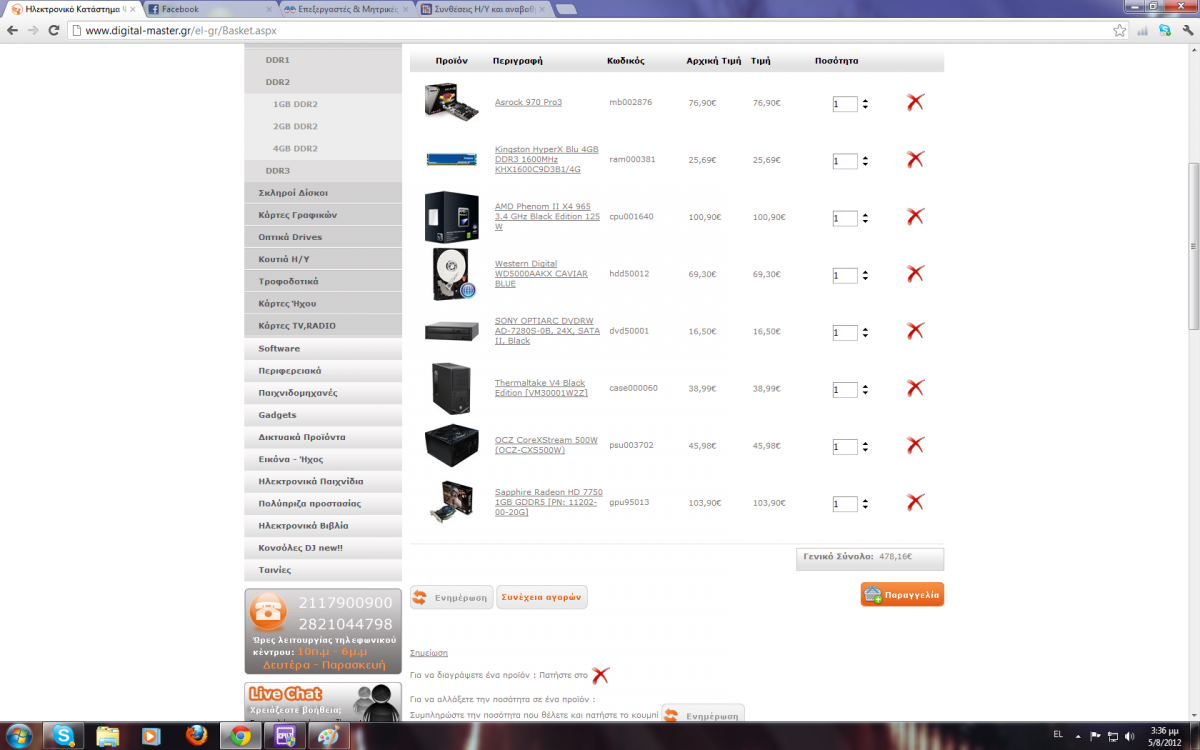The width and height of the screenshot is (1200, 750).
Task: Remove Asrock 970 Pro3 with red X
Action: point(915,102)
